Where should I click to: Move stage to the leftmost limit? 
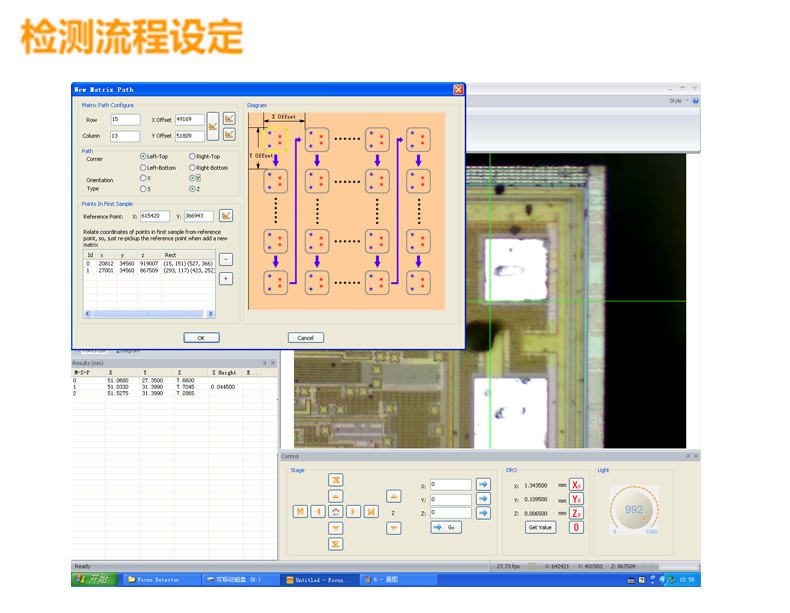pos(300,512)
